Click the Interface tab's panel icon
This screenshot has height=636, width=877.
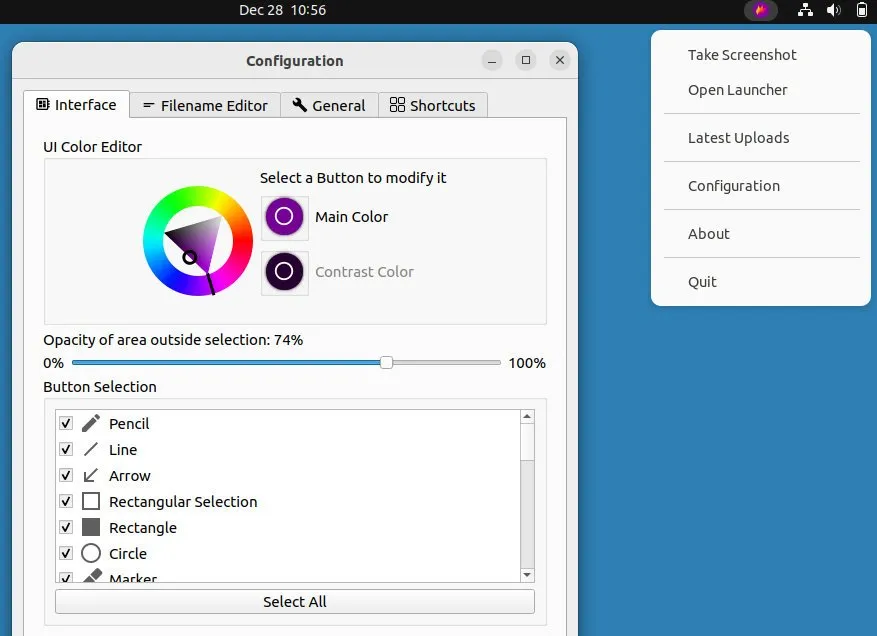click(x=43, y=105)
